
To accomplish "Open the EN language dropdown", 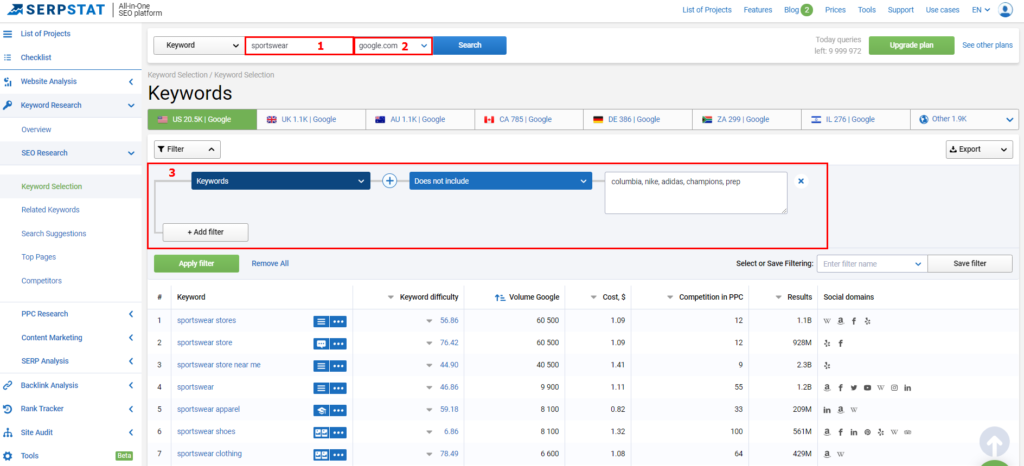I will point(981,10).
